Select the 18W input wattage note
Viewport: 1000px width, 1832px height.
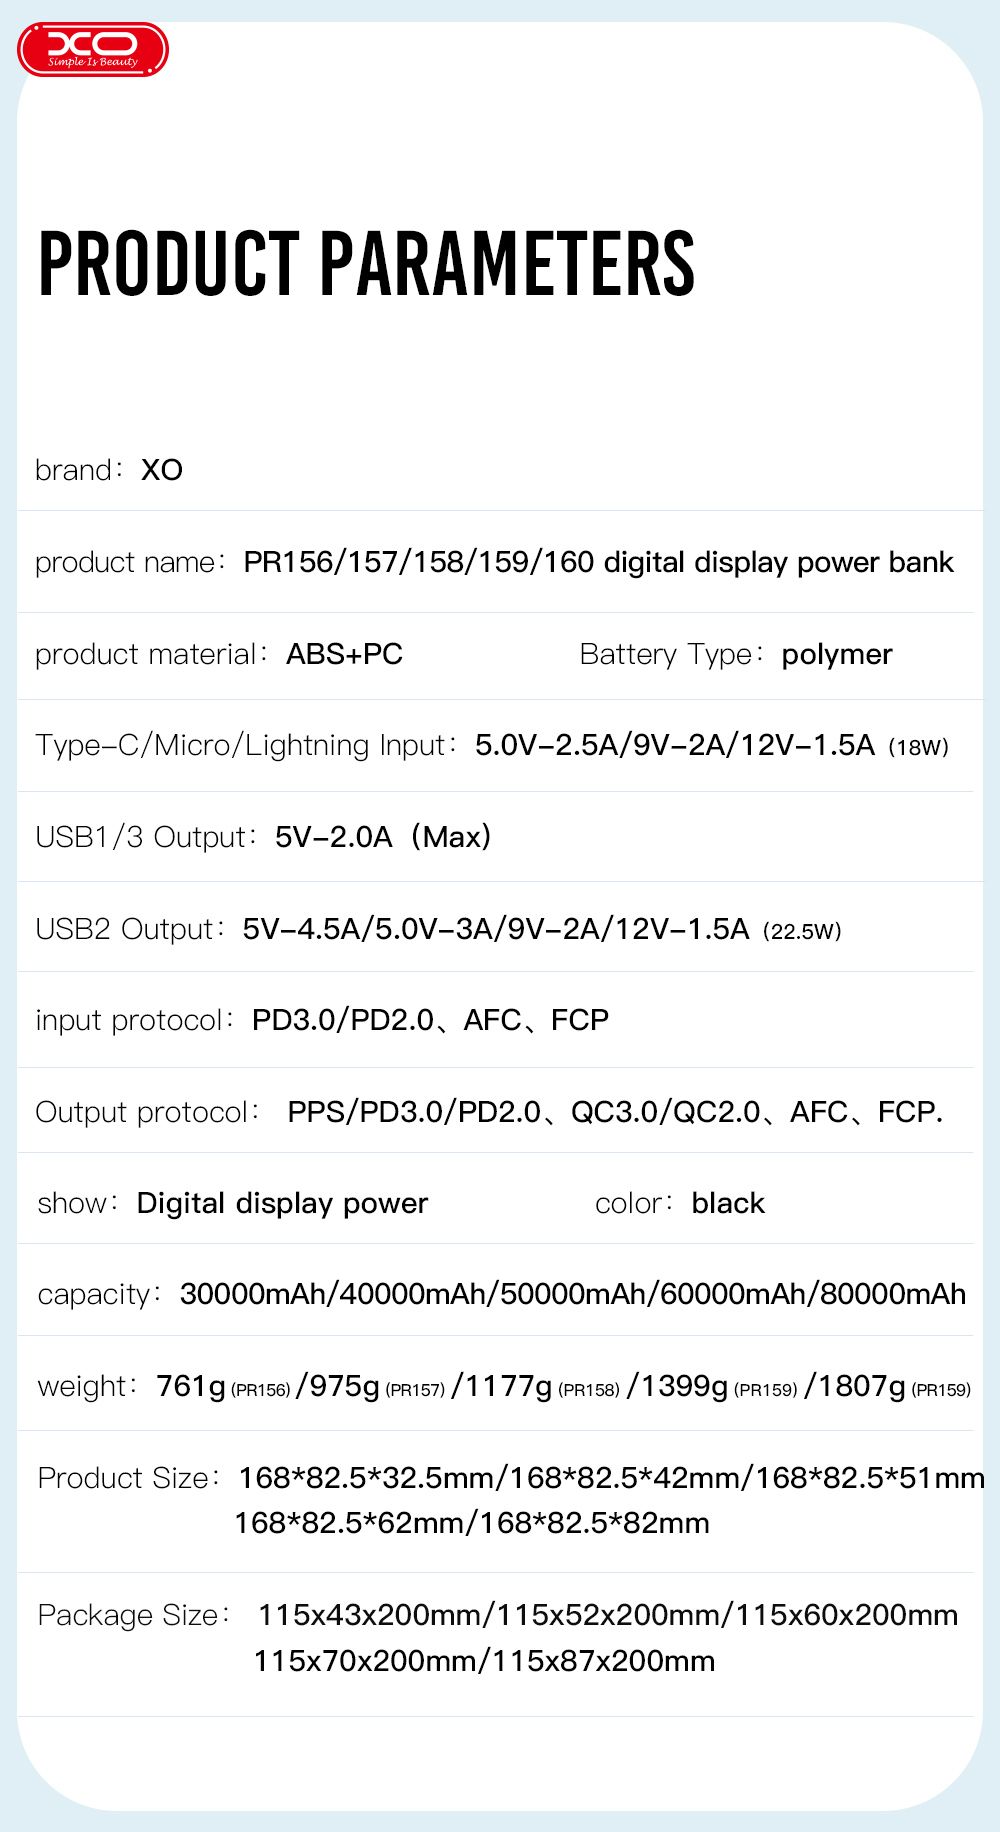tap(918, 747)
